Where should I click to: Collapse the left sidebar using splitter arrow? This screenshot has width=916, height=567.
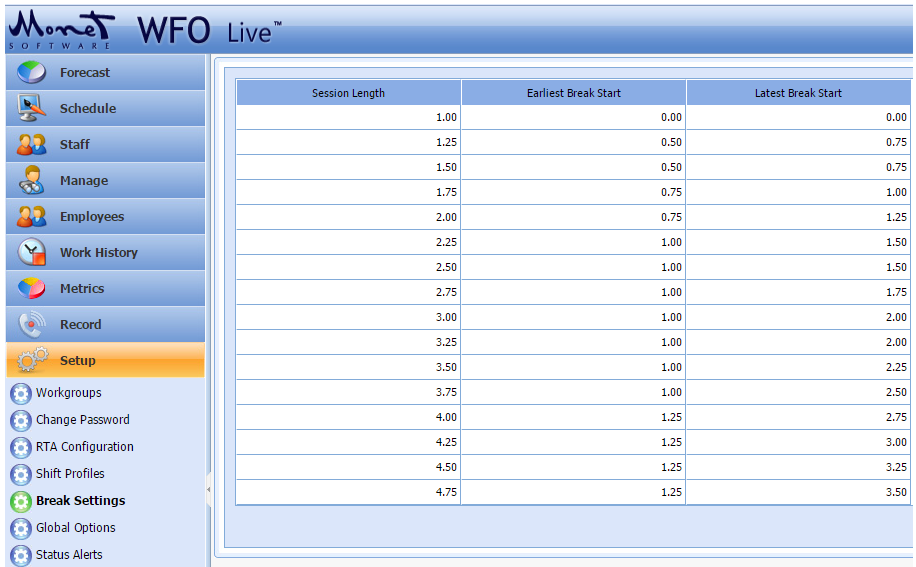(209, 489)
